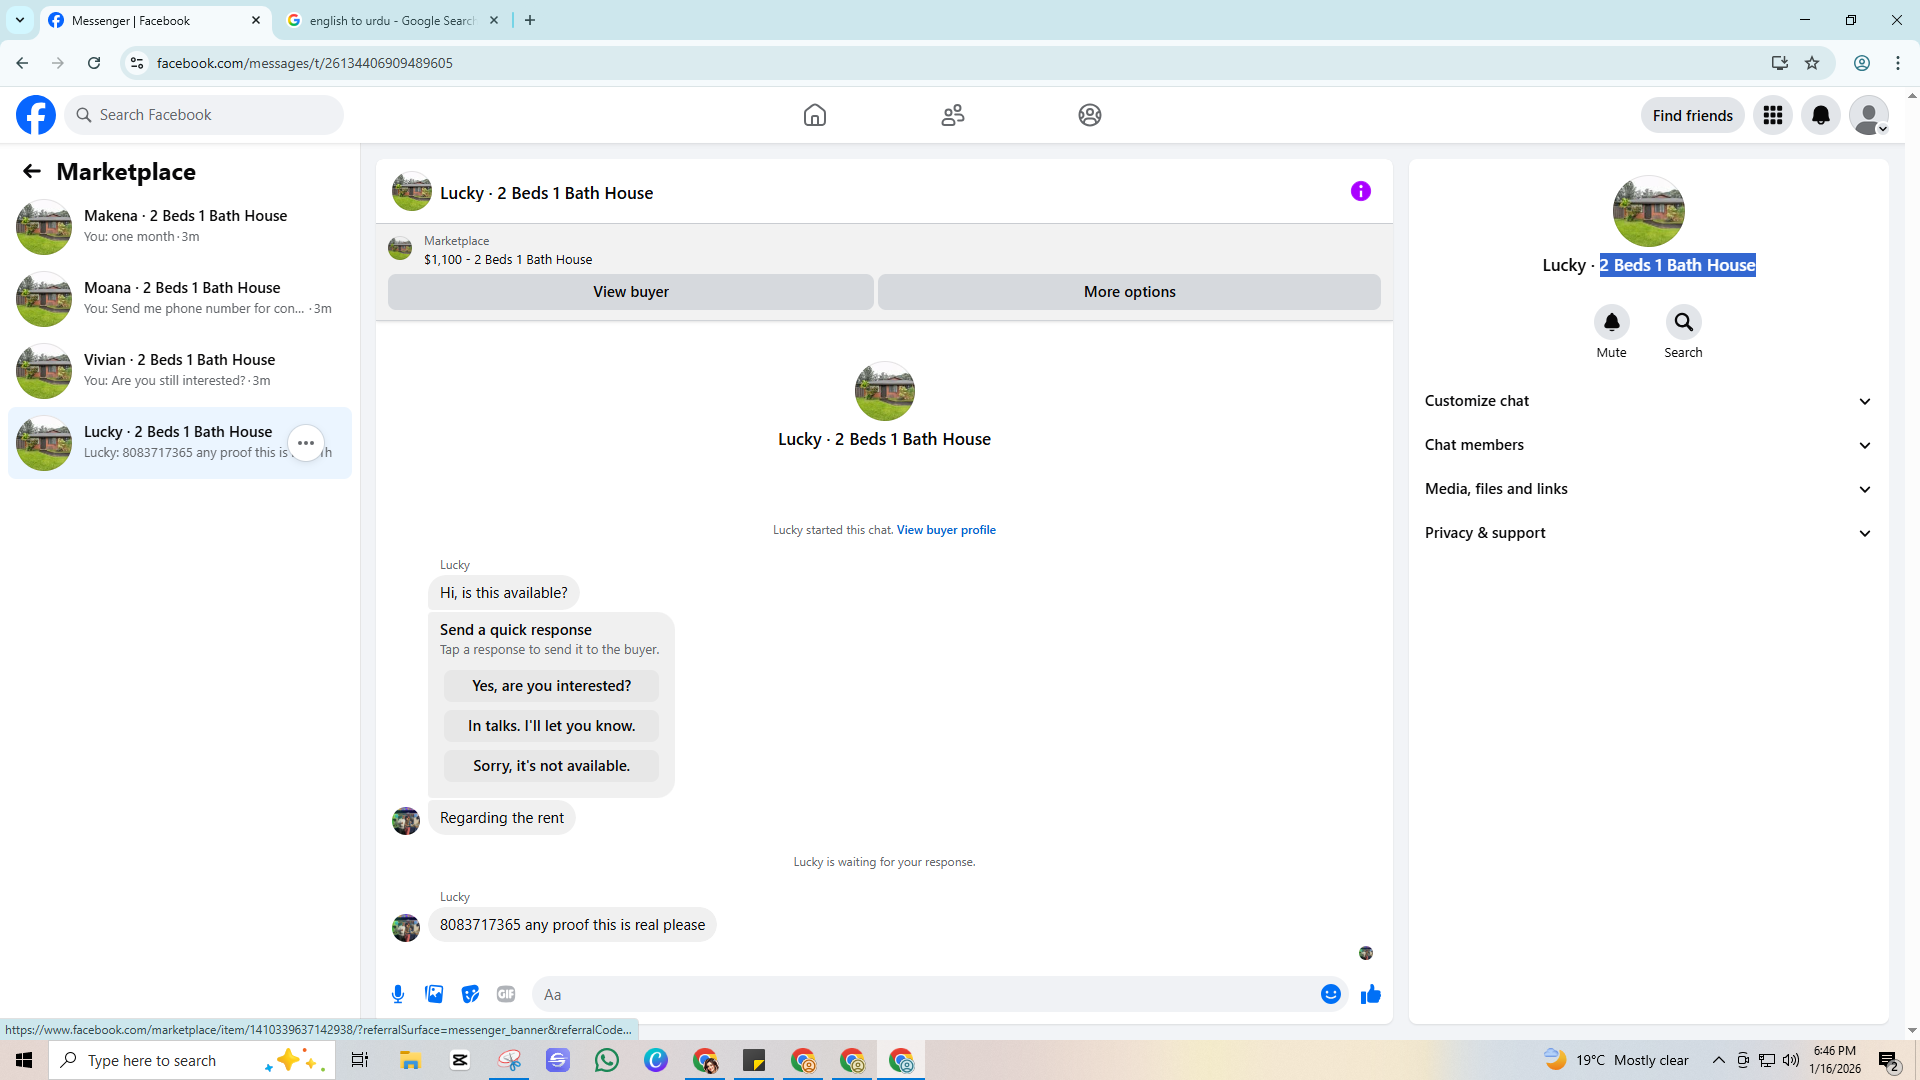Click the View buyer button
Viewport: 1920px width, 1080px height.
[x=630, y=292]
